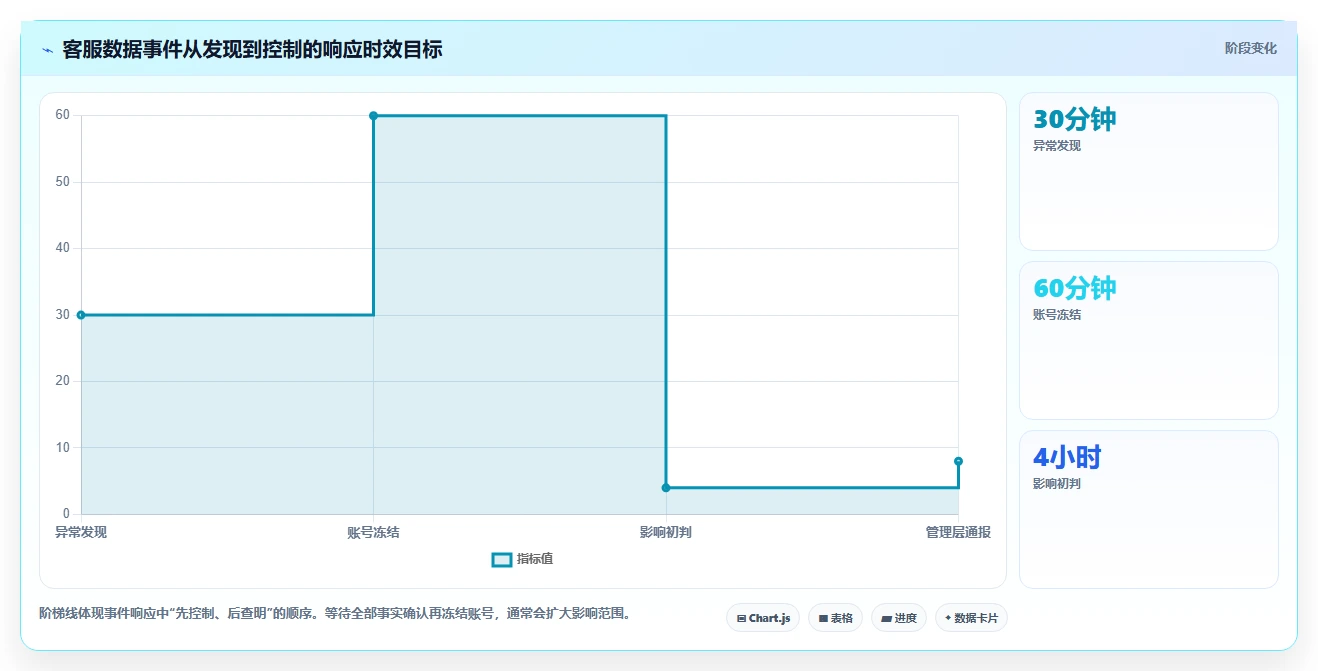Click the 账号冻结 data point at 60

tap(373, 116)
